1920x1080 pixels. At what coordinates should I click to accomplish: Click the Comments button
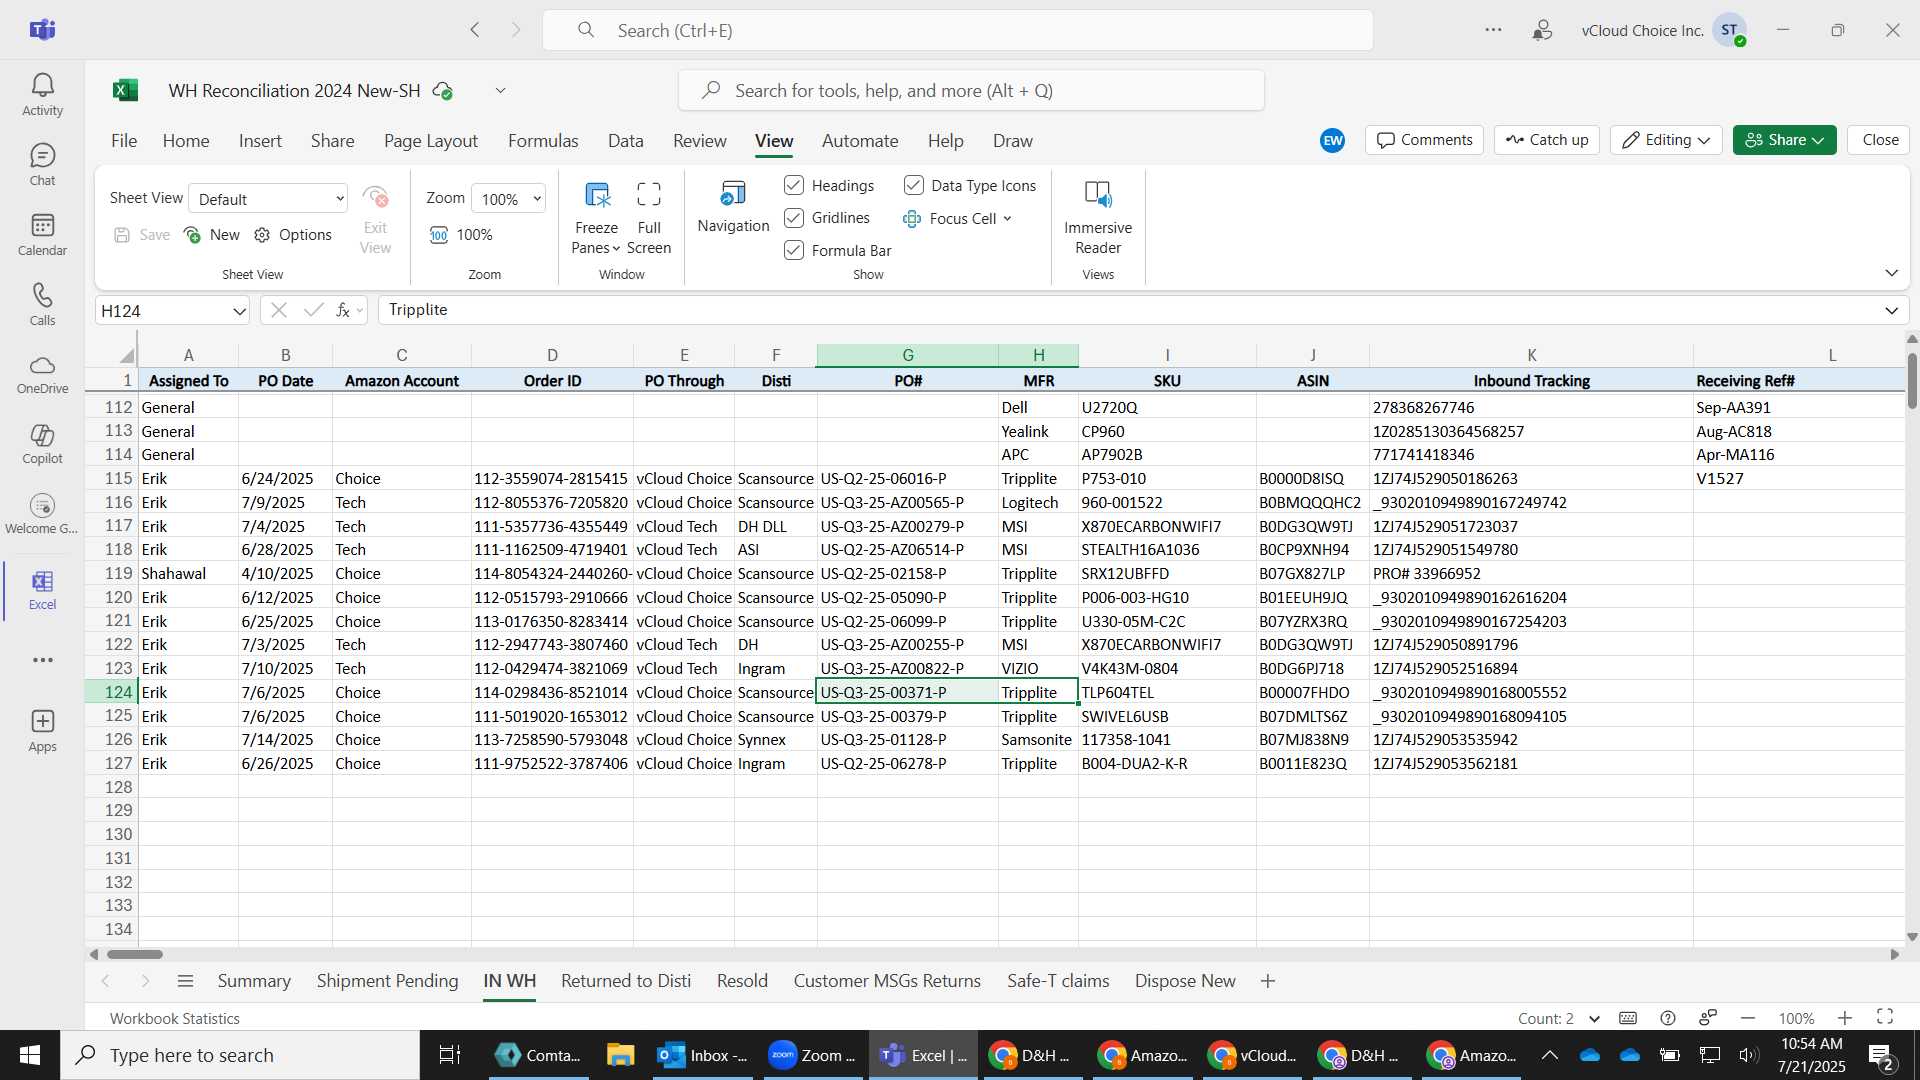(1424, 140)
